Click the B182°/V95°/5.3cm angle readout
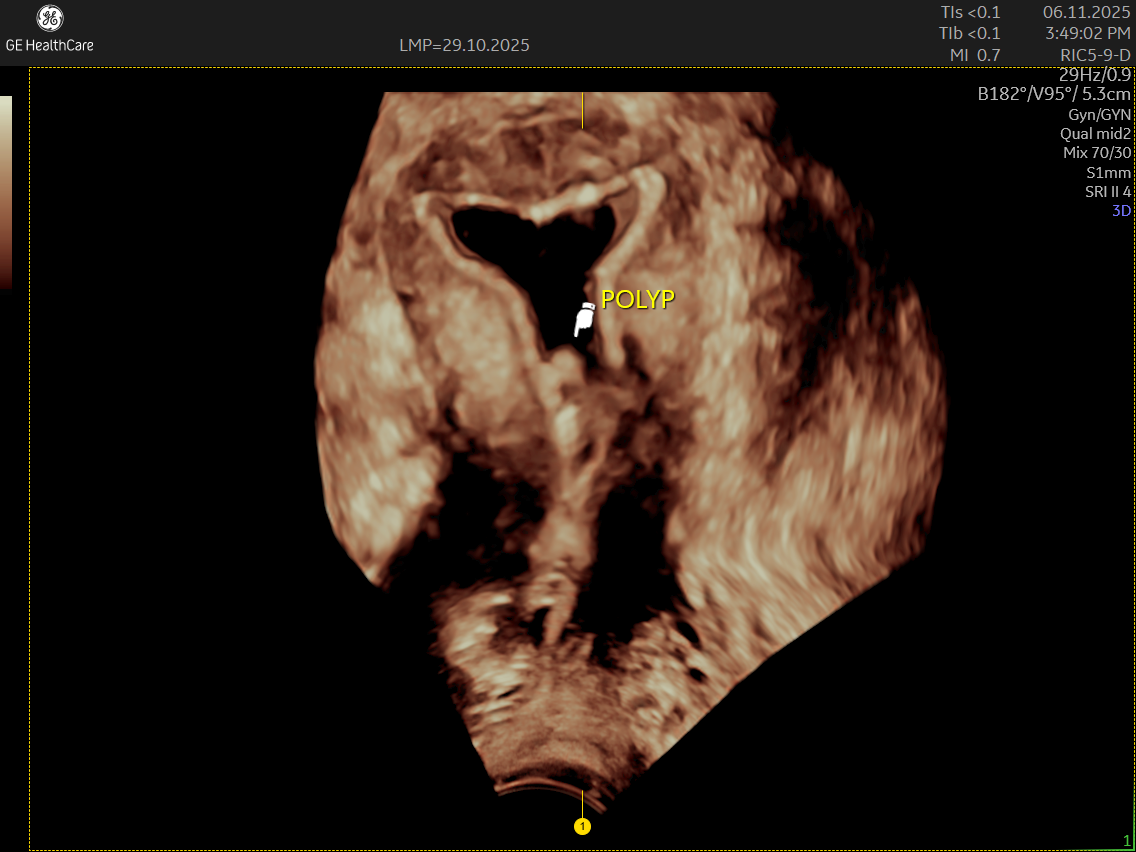This screenshot has height=852, width=1136. pos(1055,94)
